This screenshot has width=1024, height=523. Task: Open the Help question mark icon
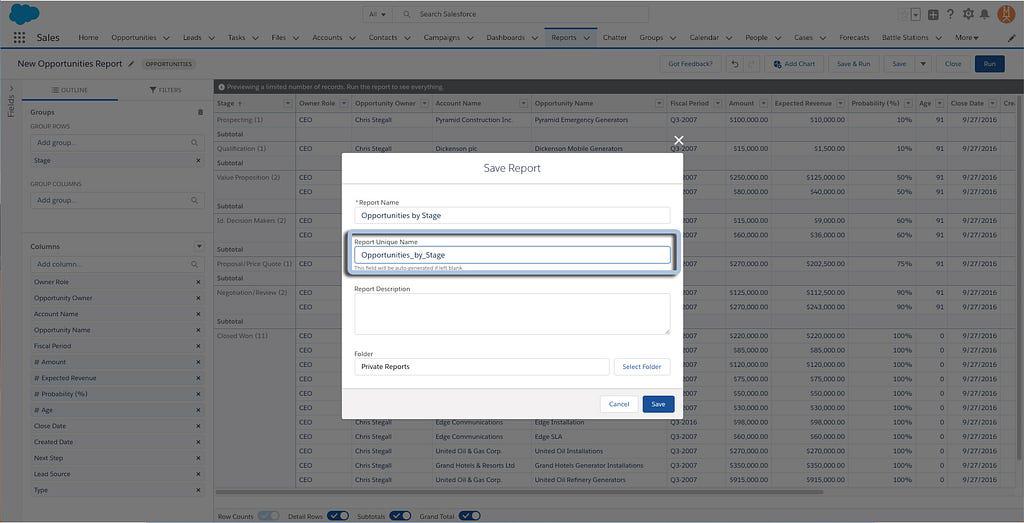click(950, 14)
